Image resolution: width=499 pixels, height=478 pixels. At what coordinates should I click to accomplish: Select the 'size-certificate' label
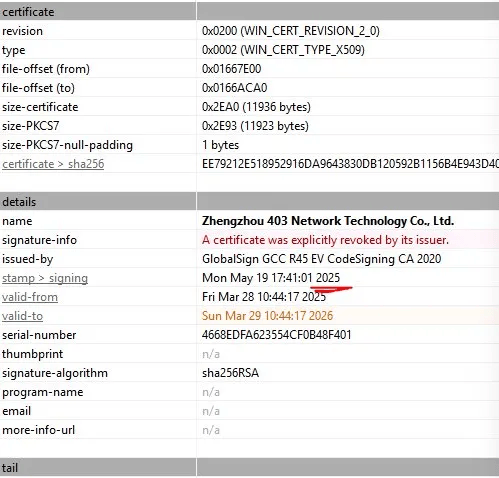point(40,107)
